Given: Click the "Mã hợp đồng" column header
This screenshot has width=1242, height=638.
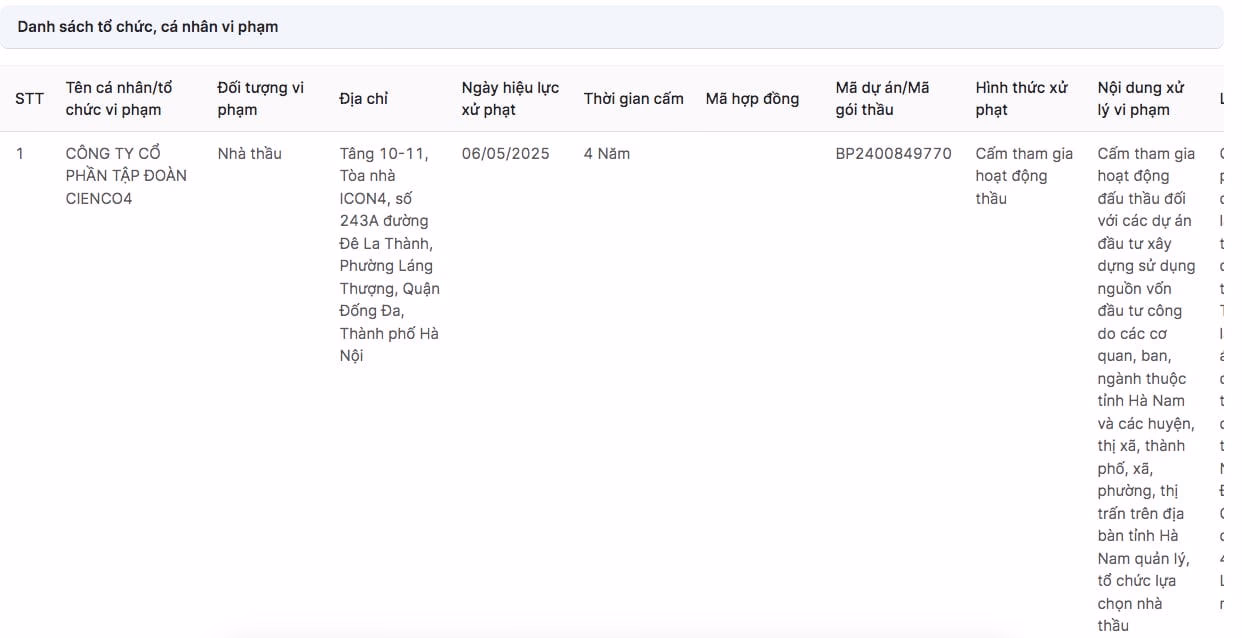Looking at the screenshot, I should [752, 99].
